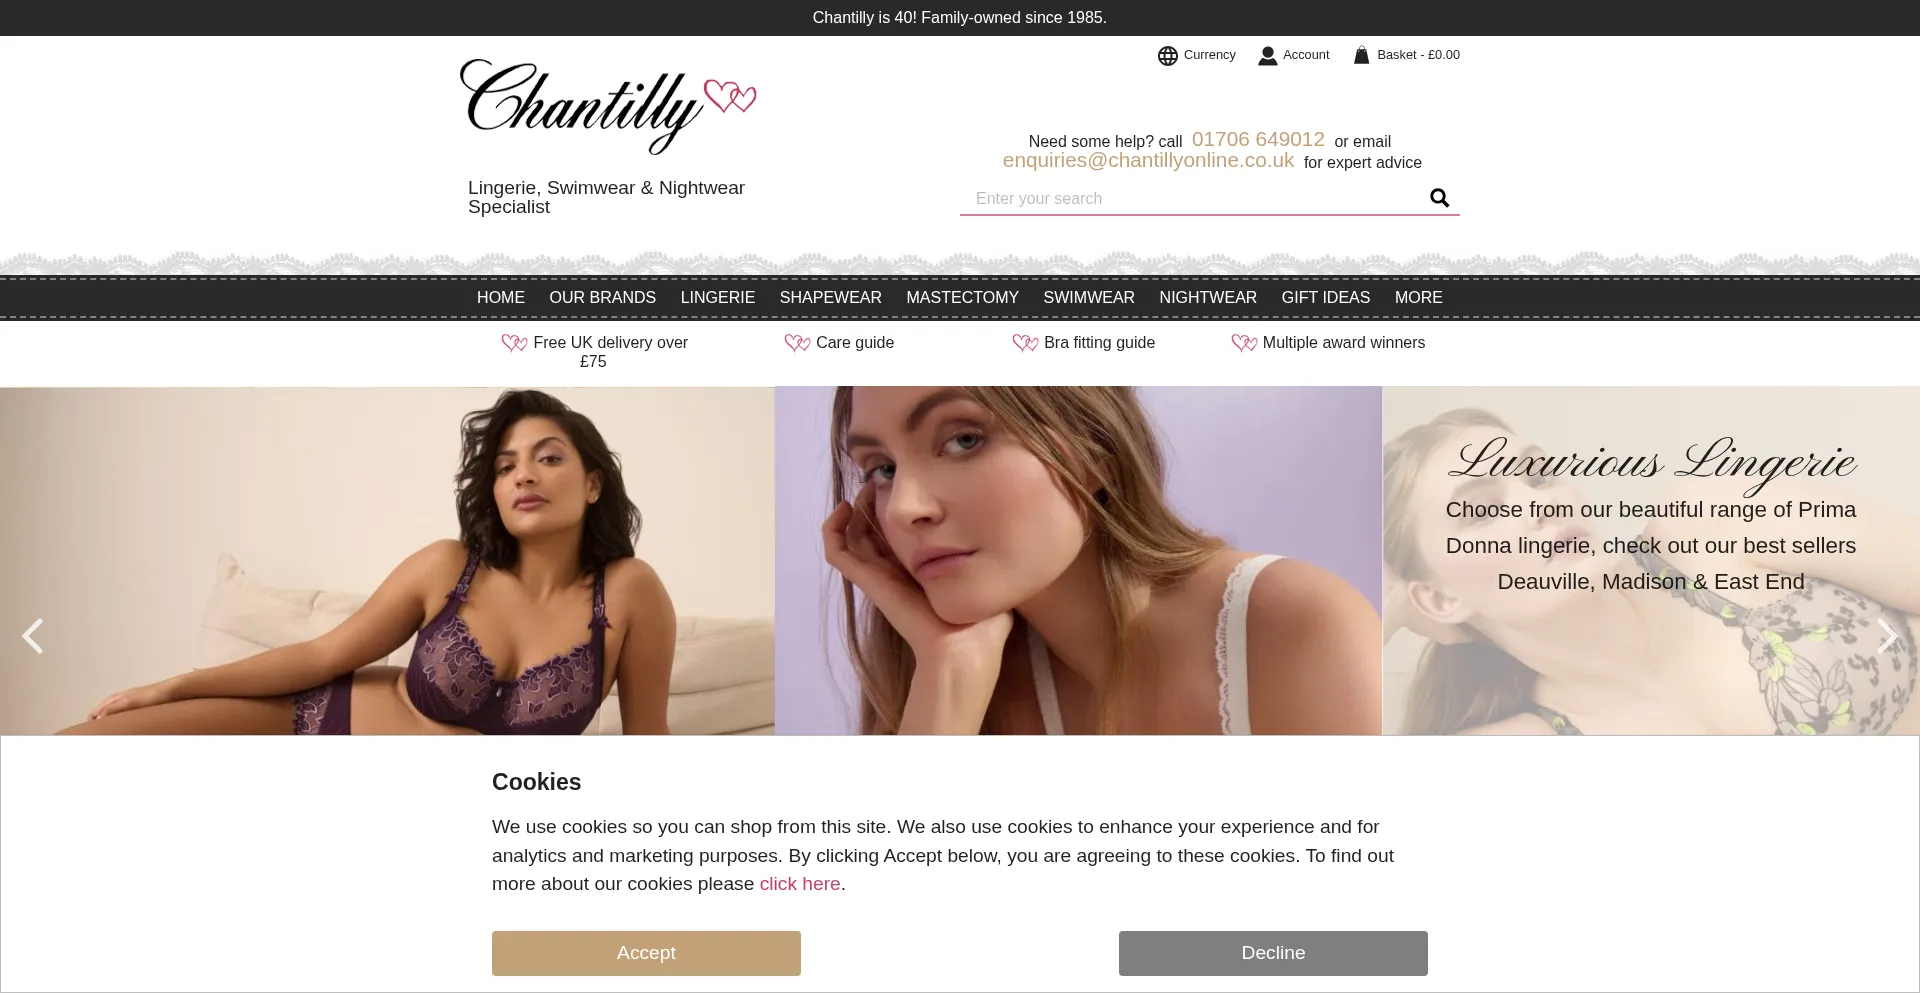Open cookie policy 'click here' link
1920x993 pixels.
click(x=799, y=884)
